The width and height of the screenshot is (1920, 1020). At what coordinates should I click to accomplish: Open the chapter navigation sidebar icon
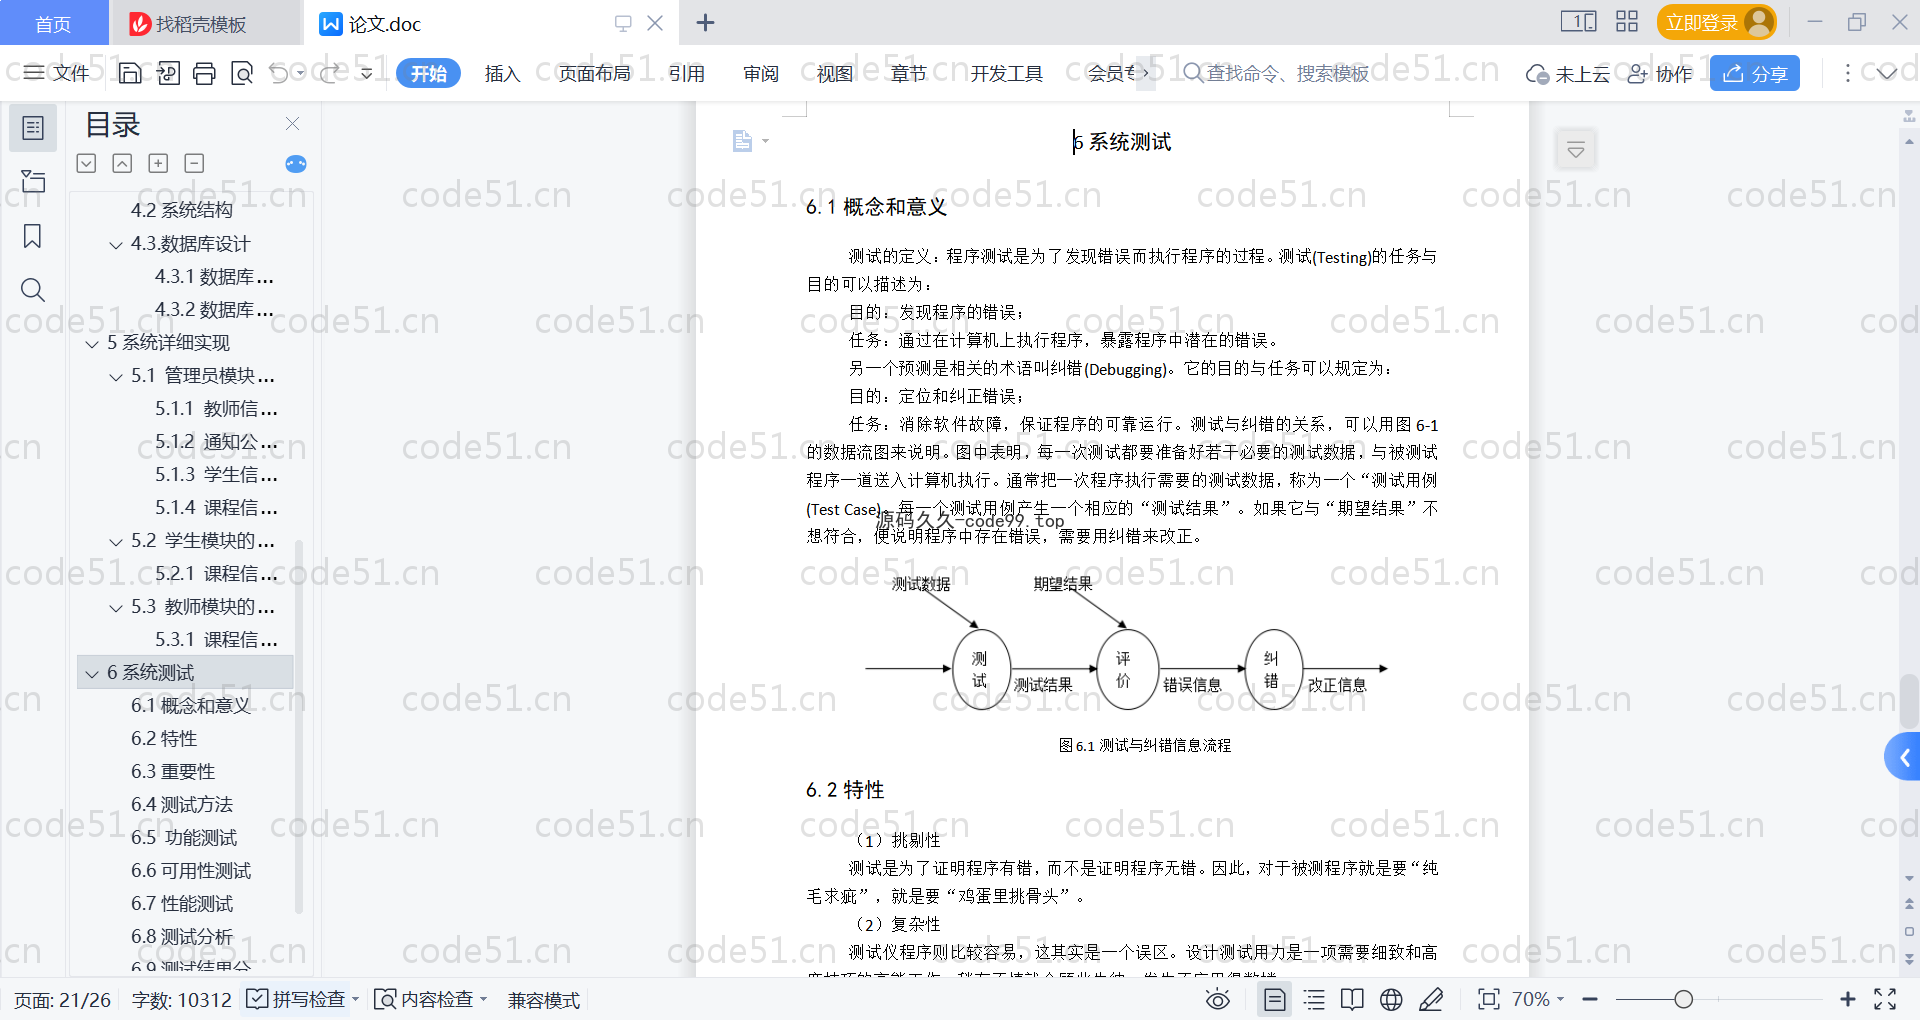tap(33, 181)
